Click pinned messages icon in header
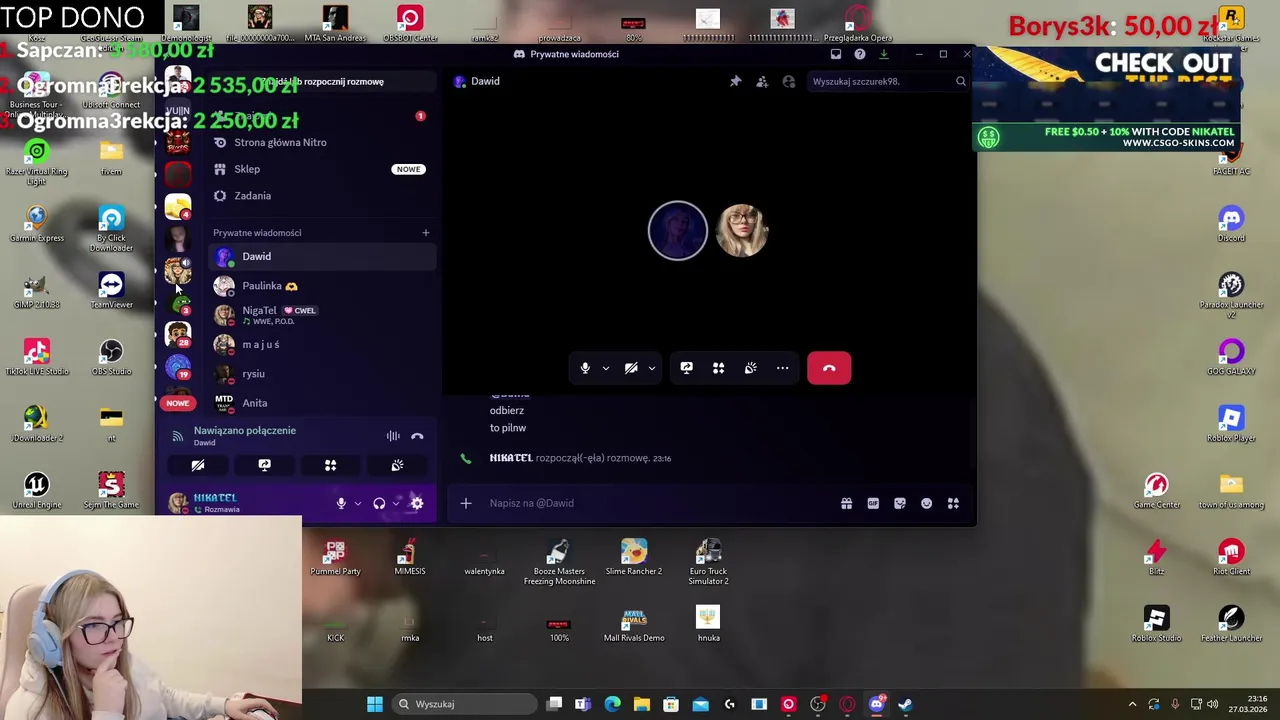 coord(735,81)
